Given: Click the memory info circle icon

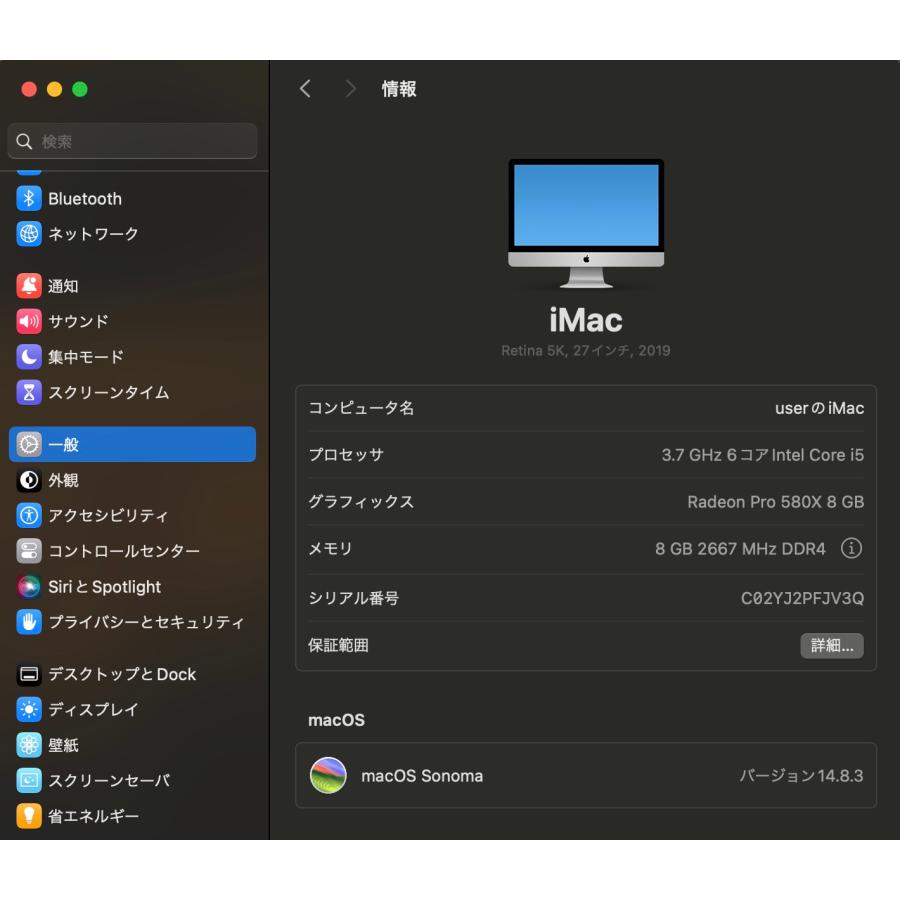Looking at the screenshot, I should click(x=851, y=548).
